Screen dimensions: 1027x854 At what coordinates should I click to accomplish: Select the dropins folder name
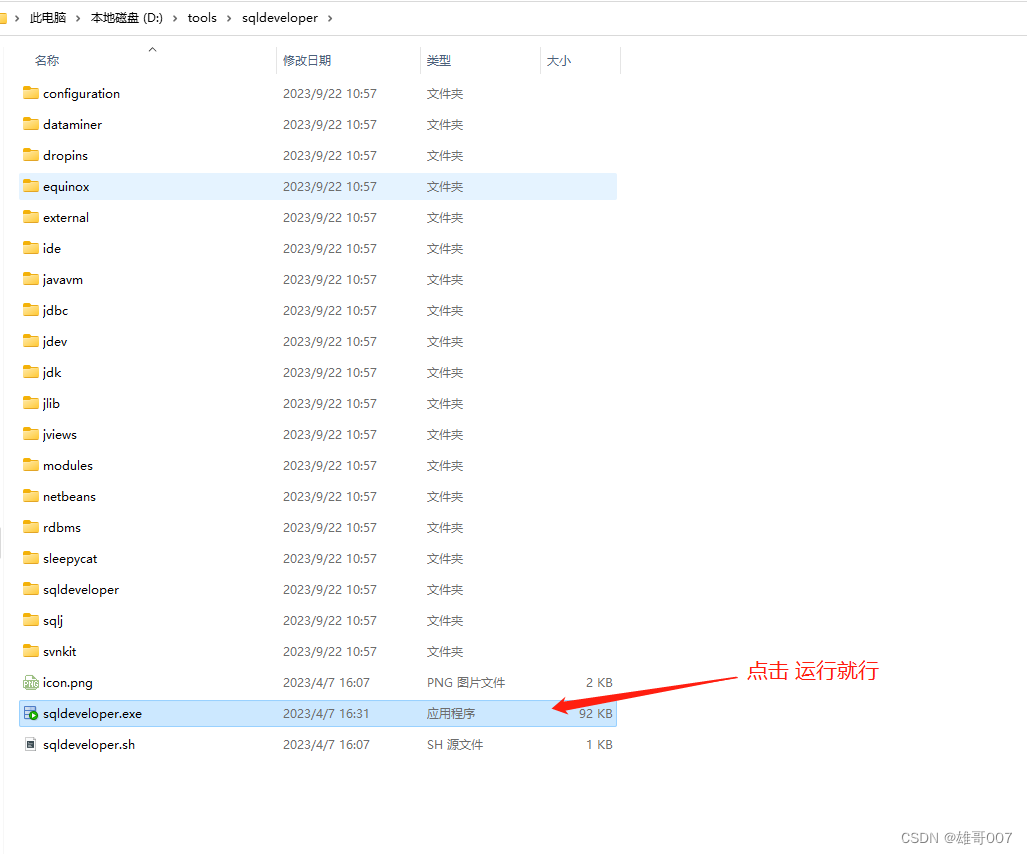tap(65, 156)
